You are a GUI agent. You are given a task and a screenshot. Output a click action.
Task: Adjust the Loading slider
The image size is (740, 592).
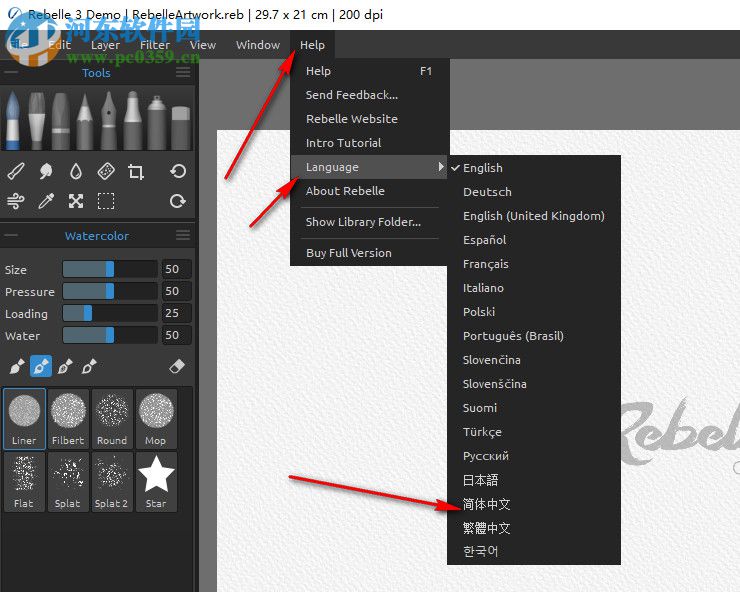click(x=110, y=313)
